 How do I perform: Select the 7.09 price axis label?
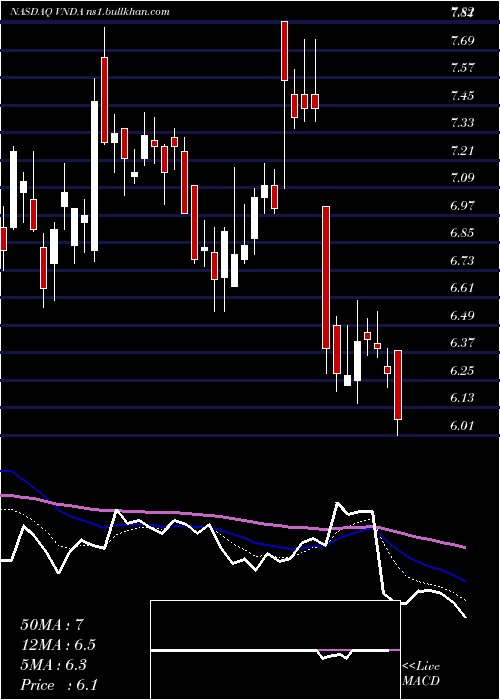coord(462,178)
